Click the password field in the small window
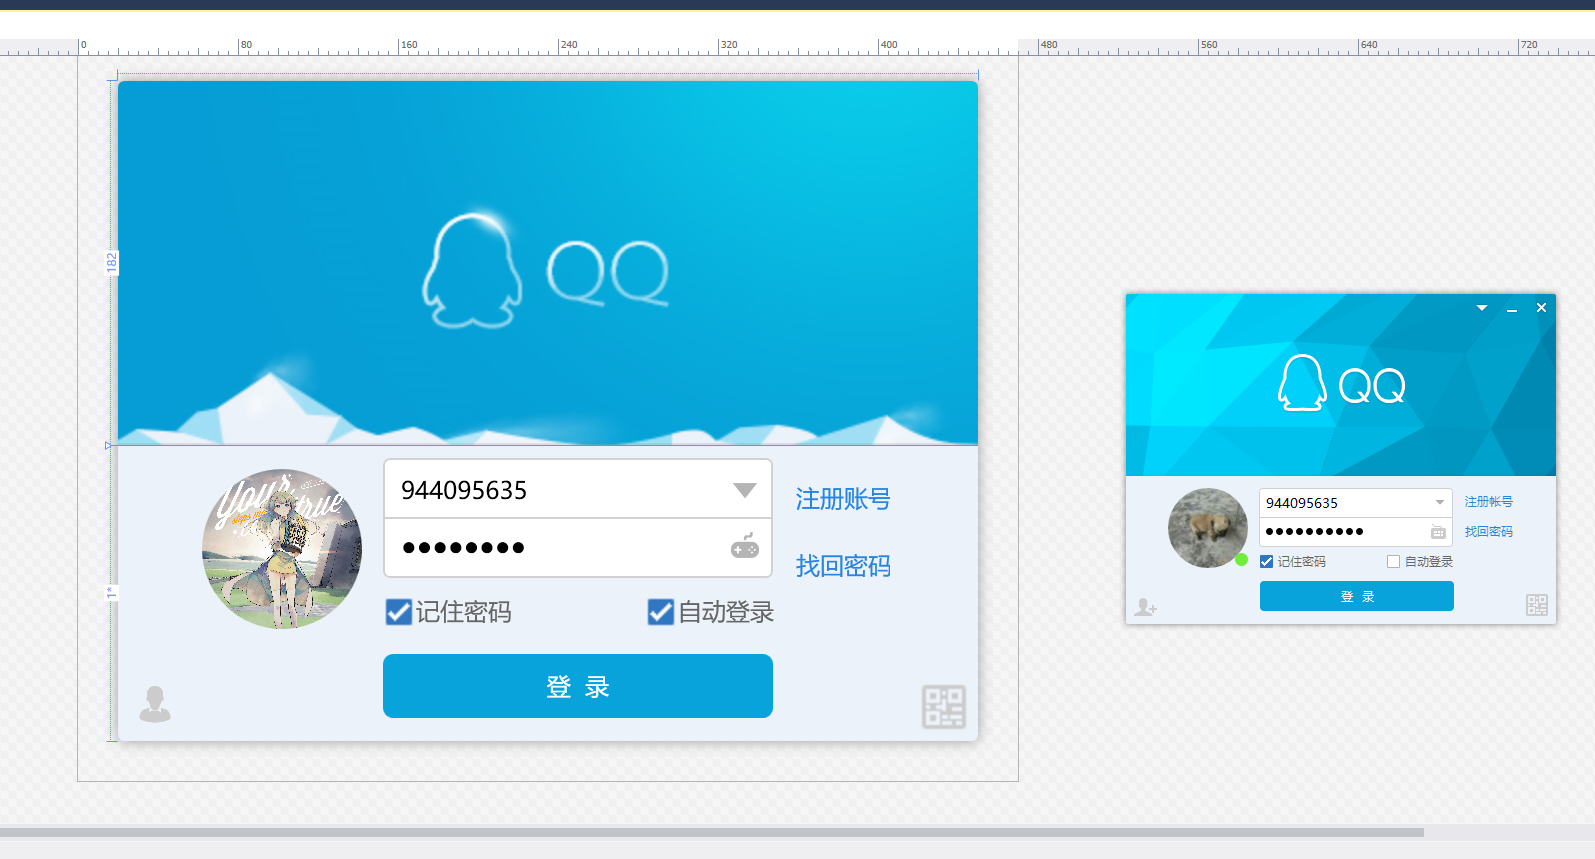Image resolution: width=1595 pixels, height=859 pixels. [1355, 531]
